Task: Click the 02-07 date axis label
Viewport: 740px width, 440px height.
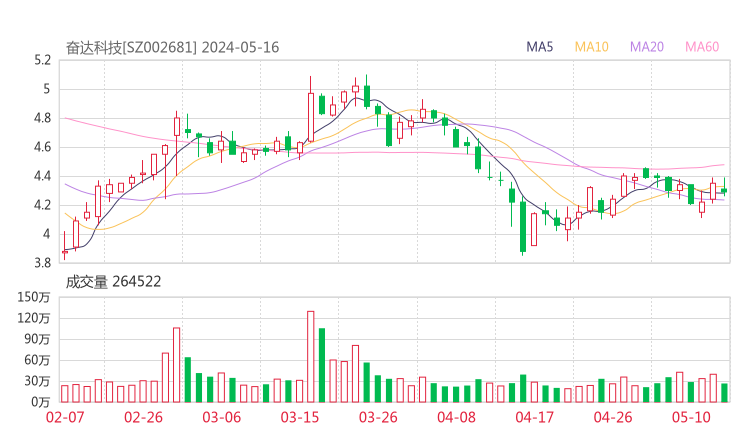Action: (65, 417)
